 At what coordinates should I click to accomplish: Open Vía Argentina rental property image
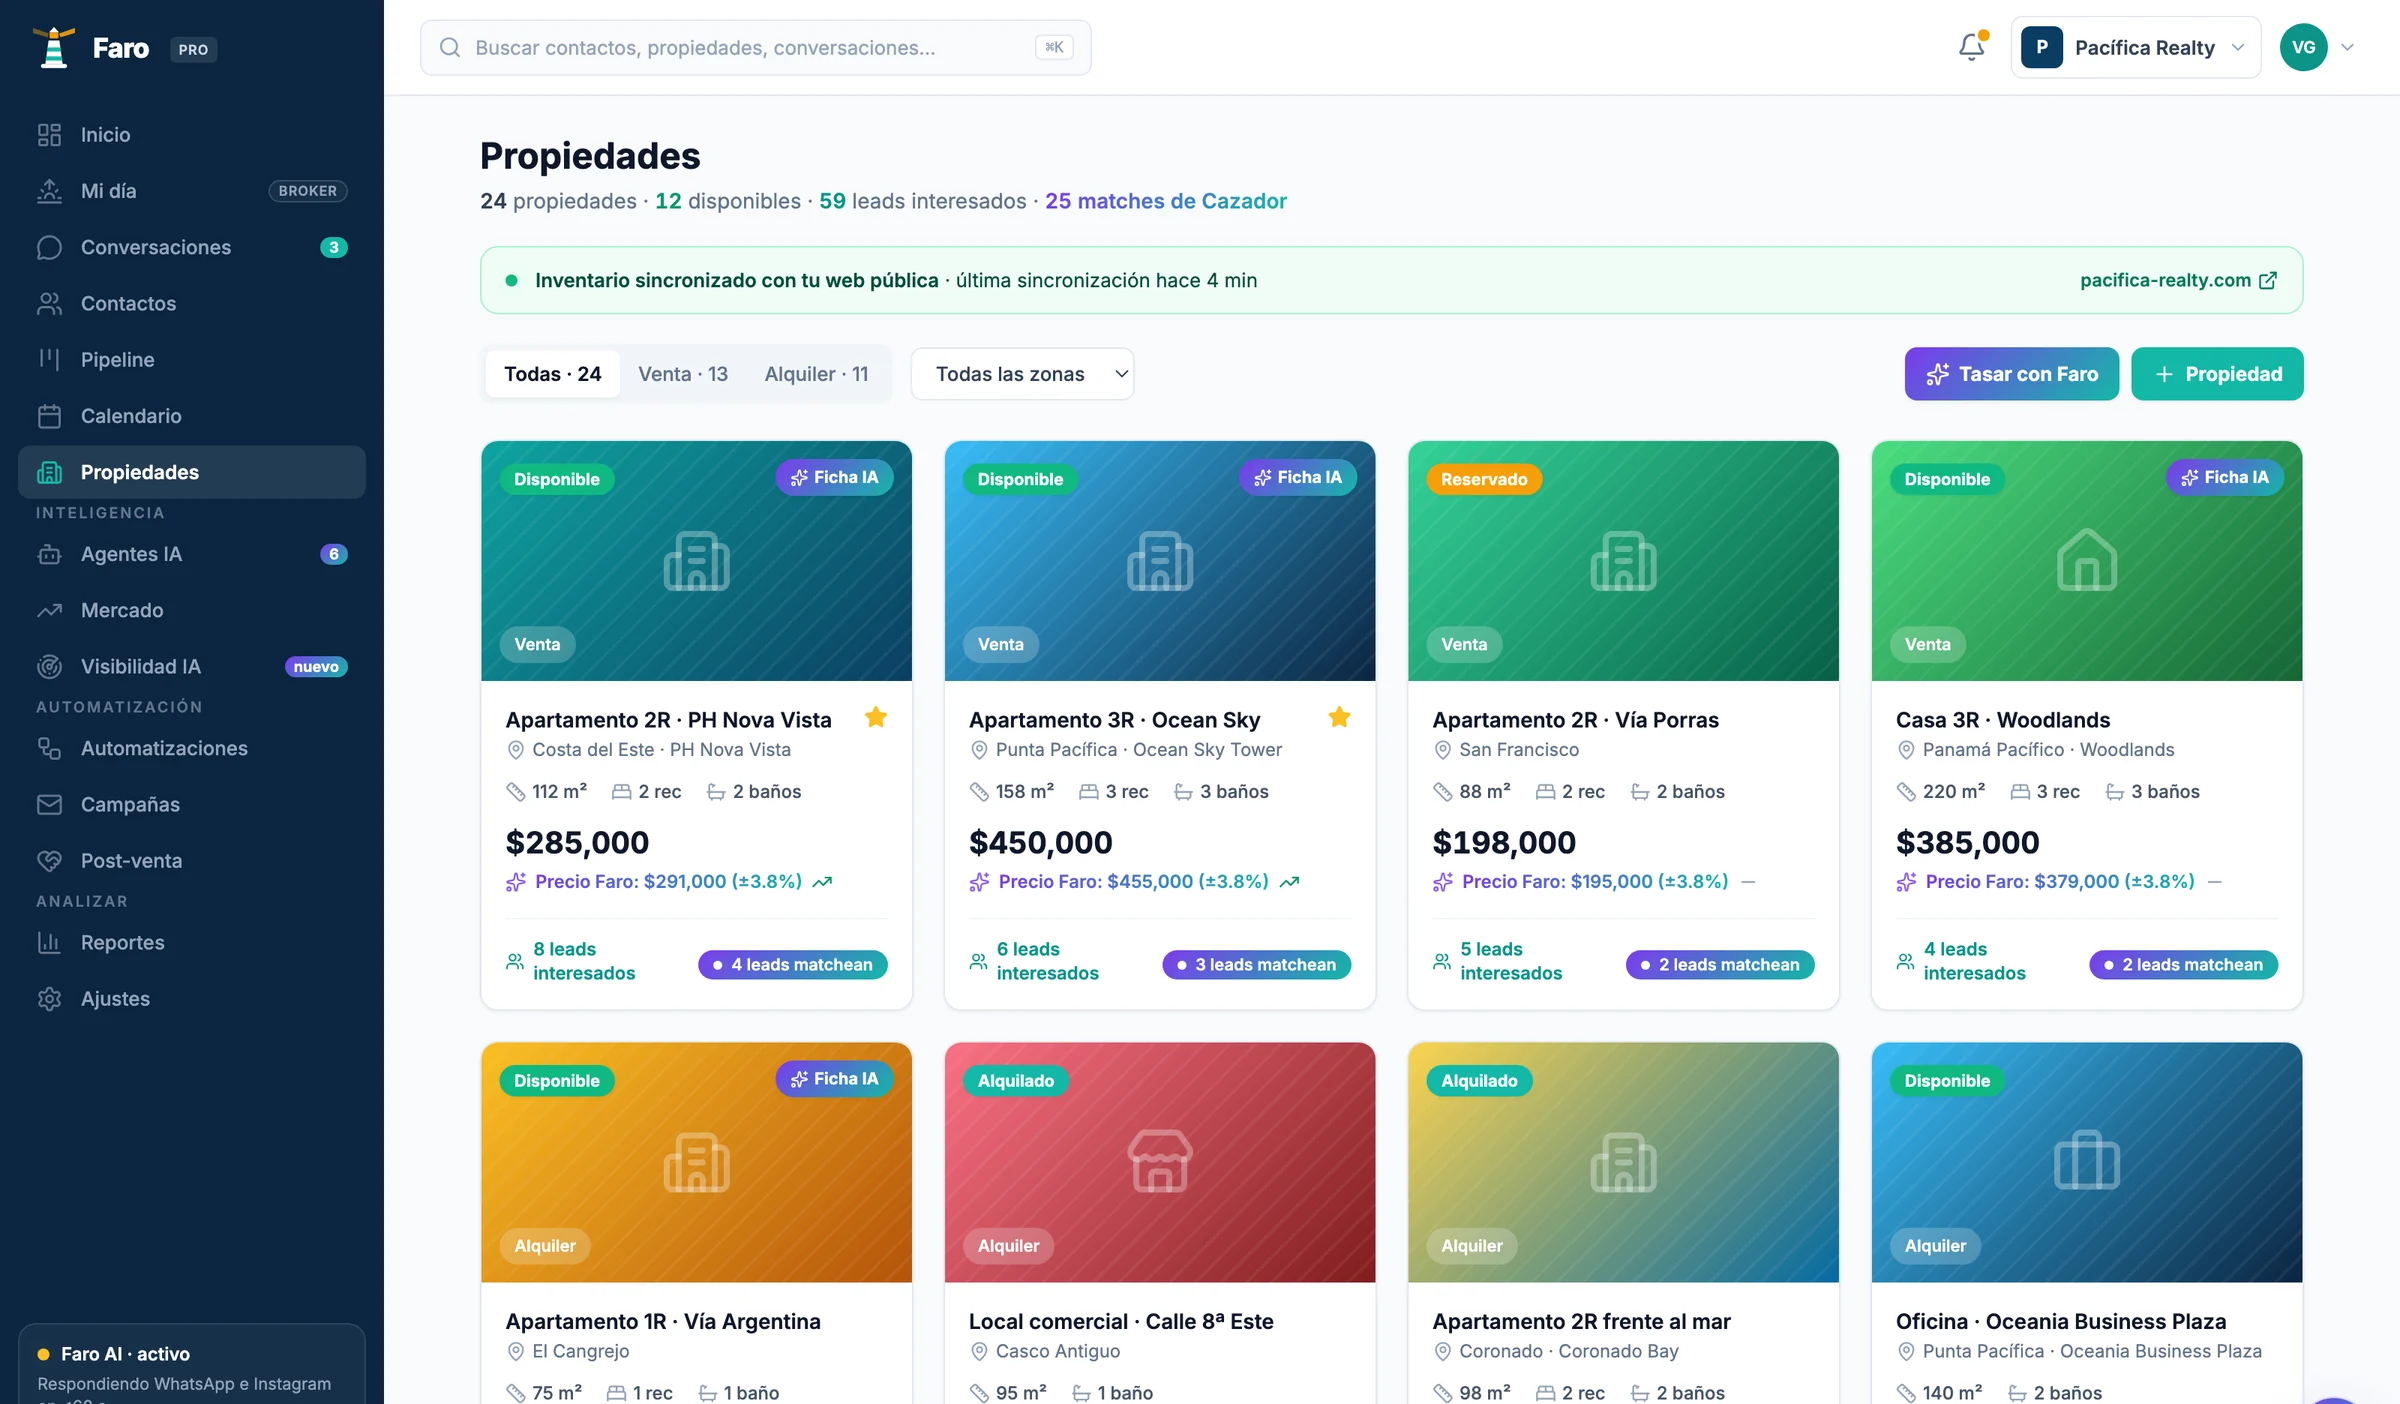[696, 1162]
